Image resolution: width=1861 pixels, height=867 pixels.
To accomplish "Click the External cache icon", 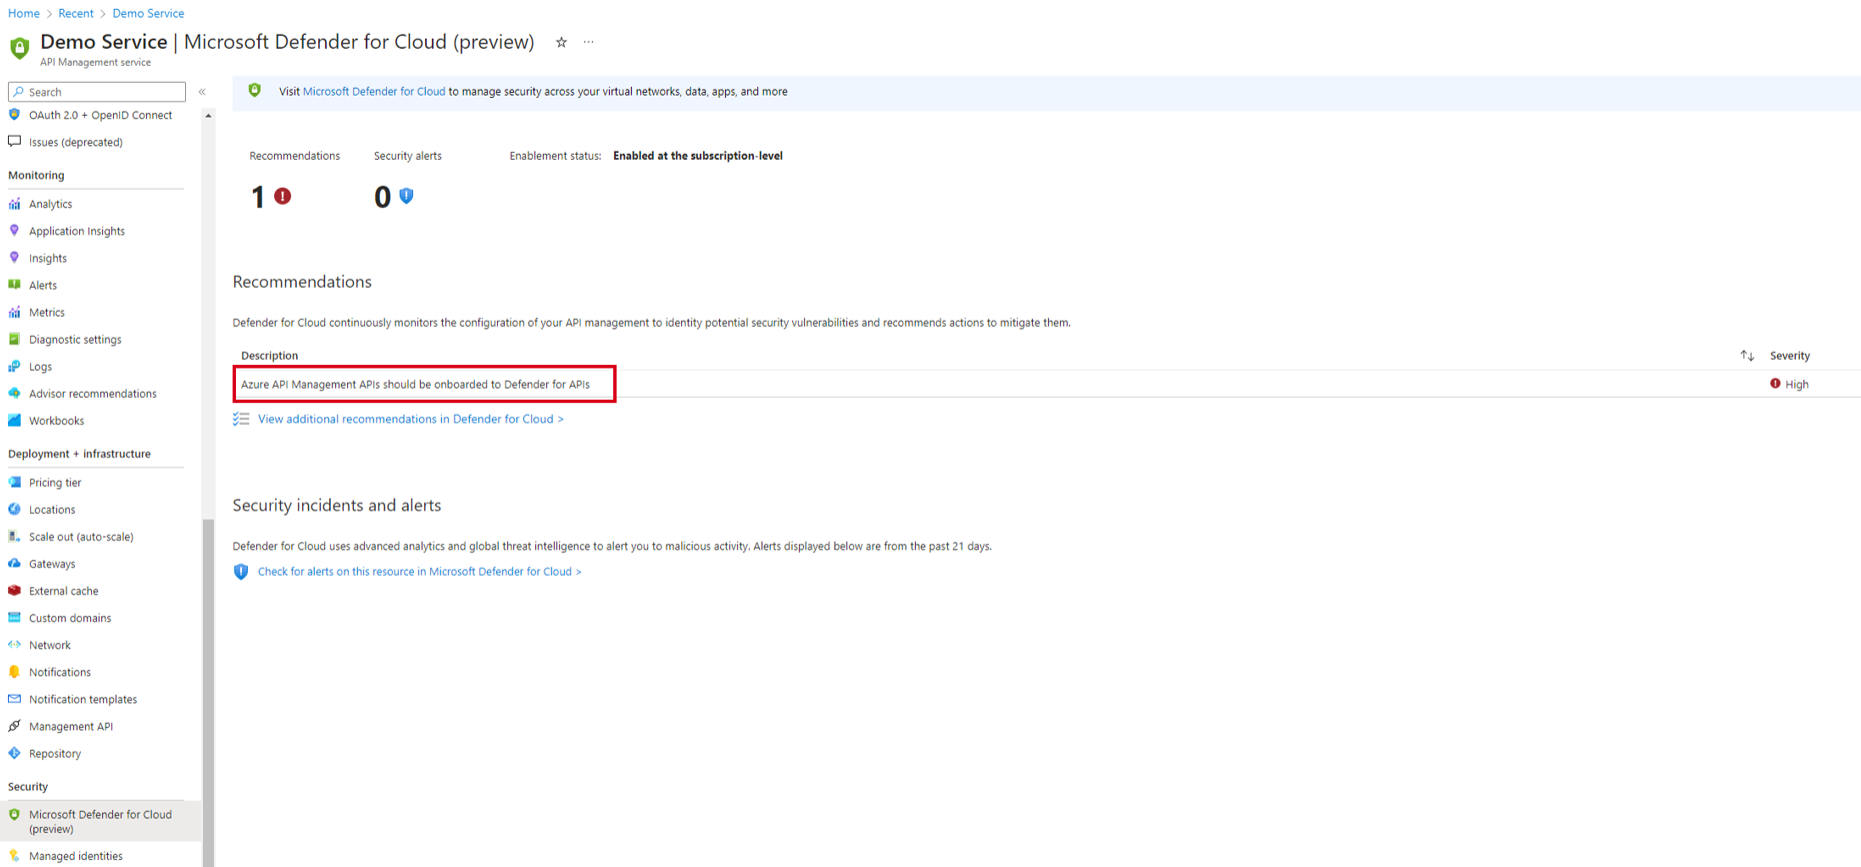I will tap(14, 590).
